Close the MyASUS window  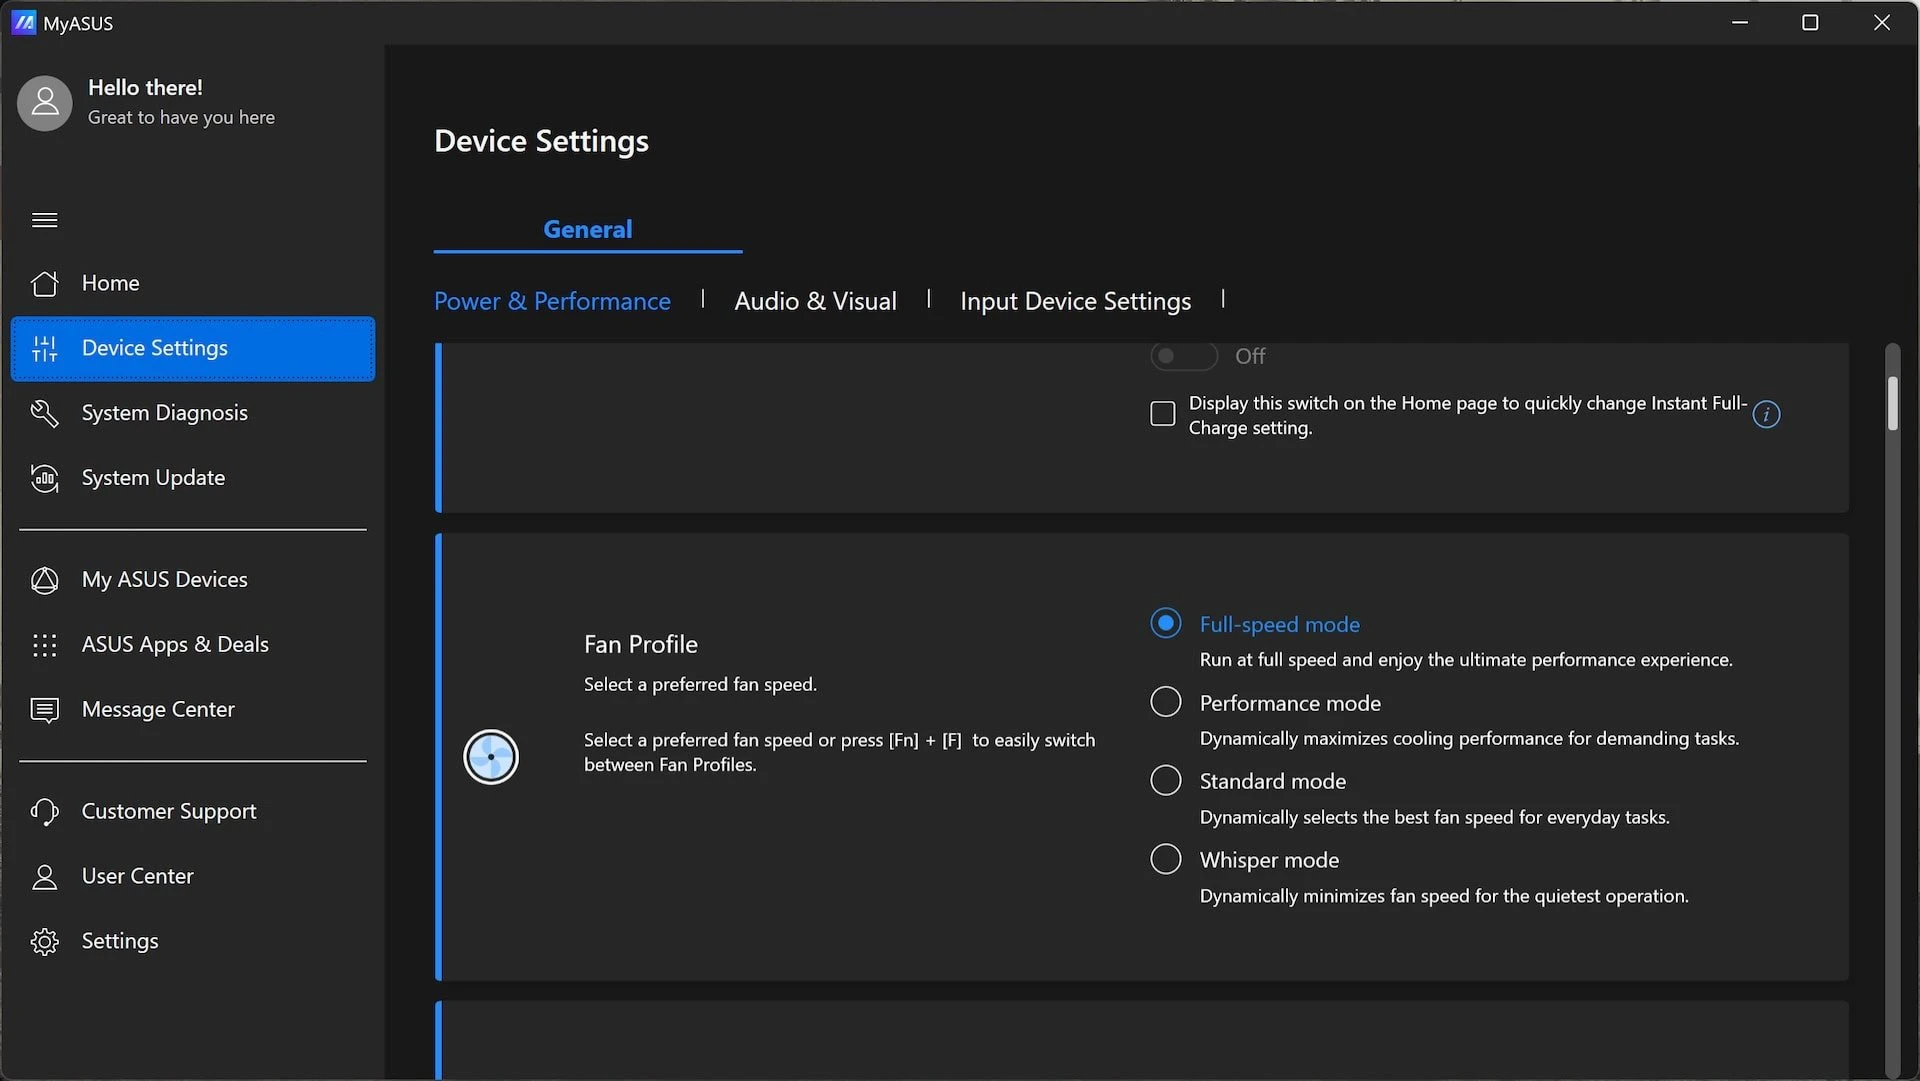pyautogui.click(x=1882, y=22)
